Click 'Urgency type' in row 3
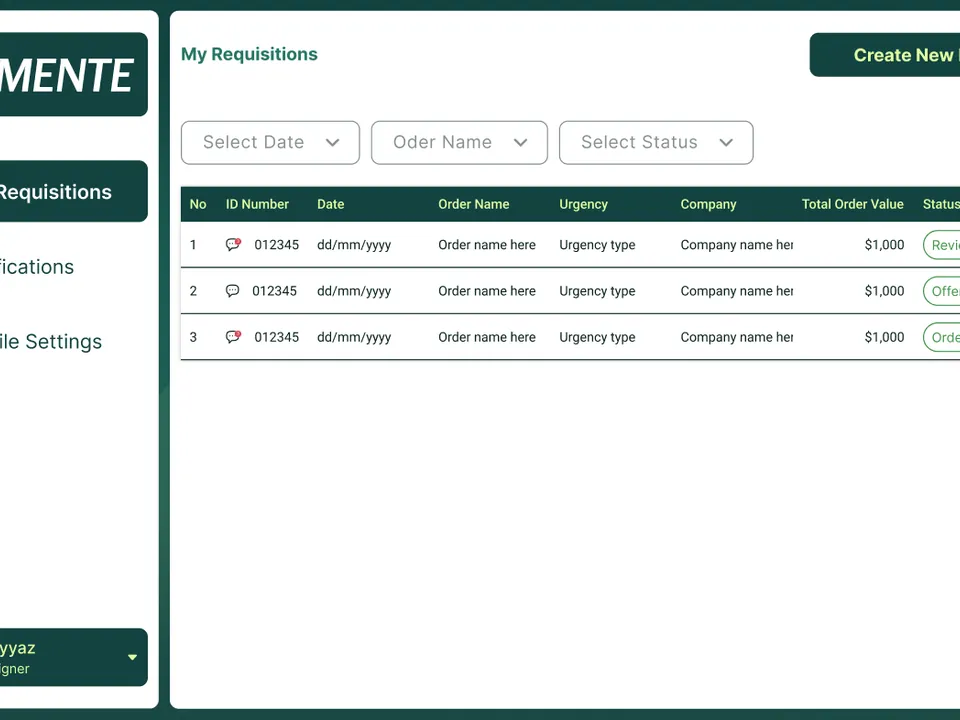 click(597, 337)
